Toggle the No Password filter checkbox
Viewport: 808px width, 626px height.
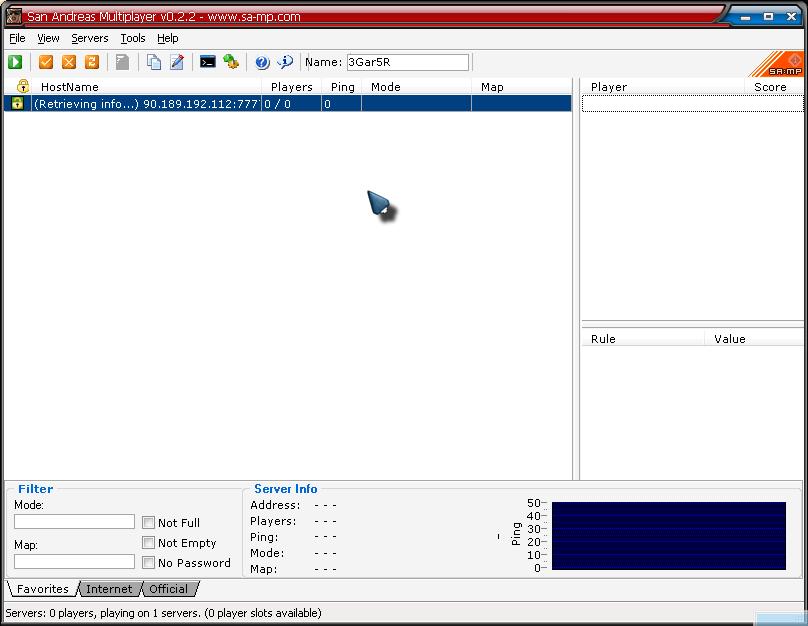[x=148, y=563]
